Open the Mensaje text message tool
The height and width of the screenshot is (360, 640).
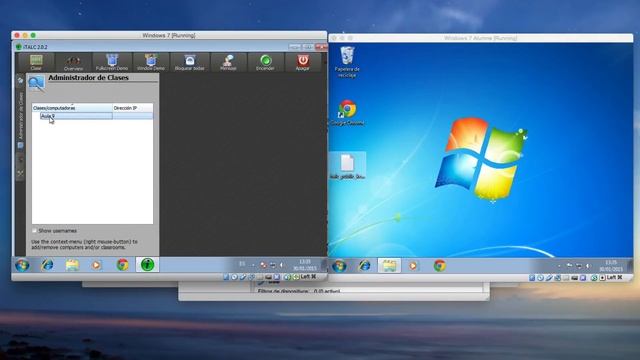coord(228,62)
